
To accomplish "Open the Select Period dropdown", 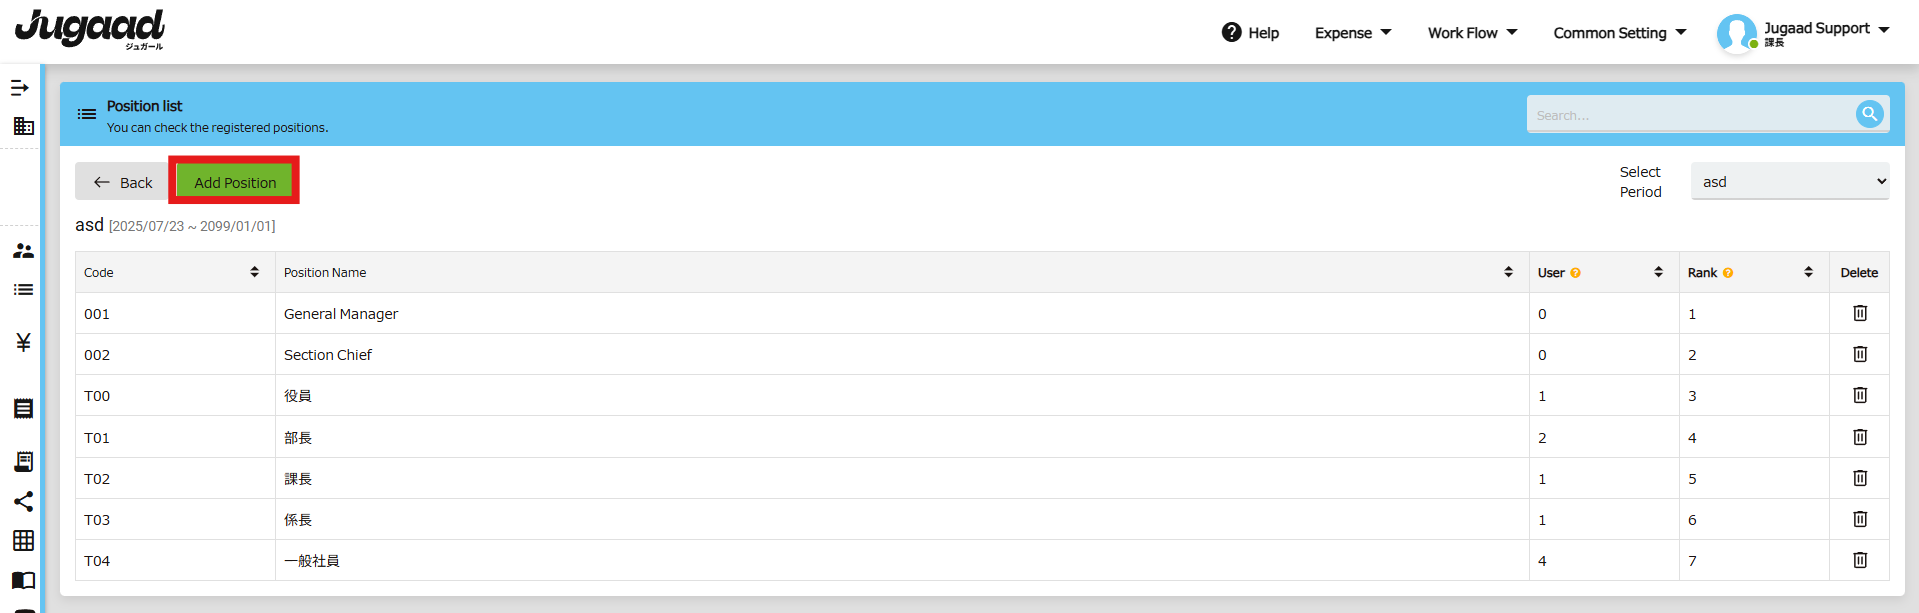I will tap(1790, 181).
